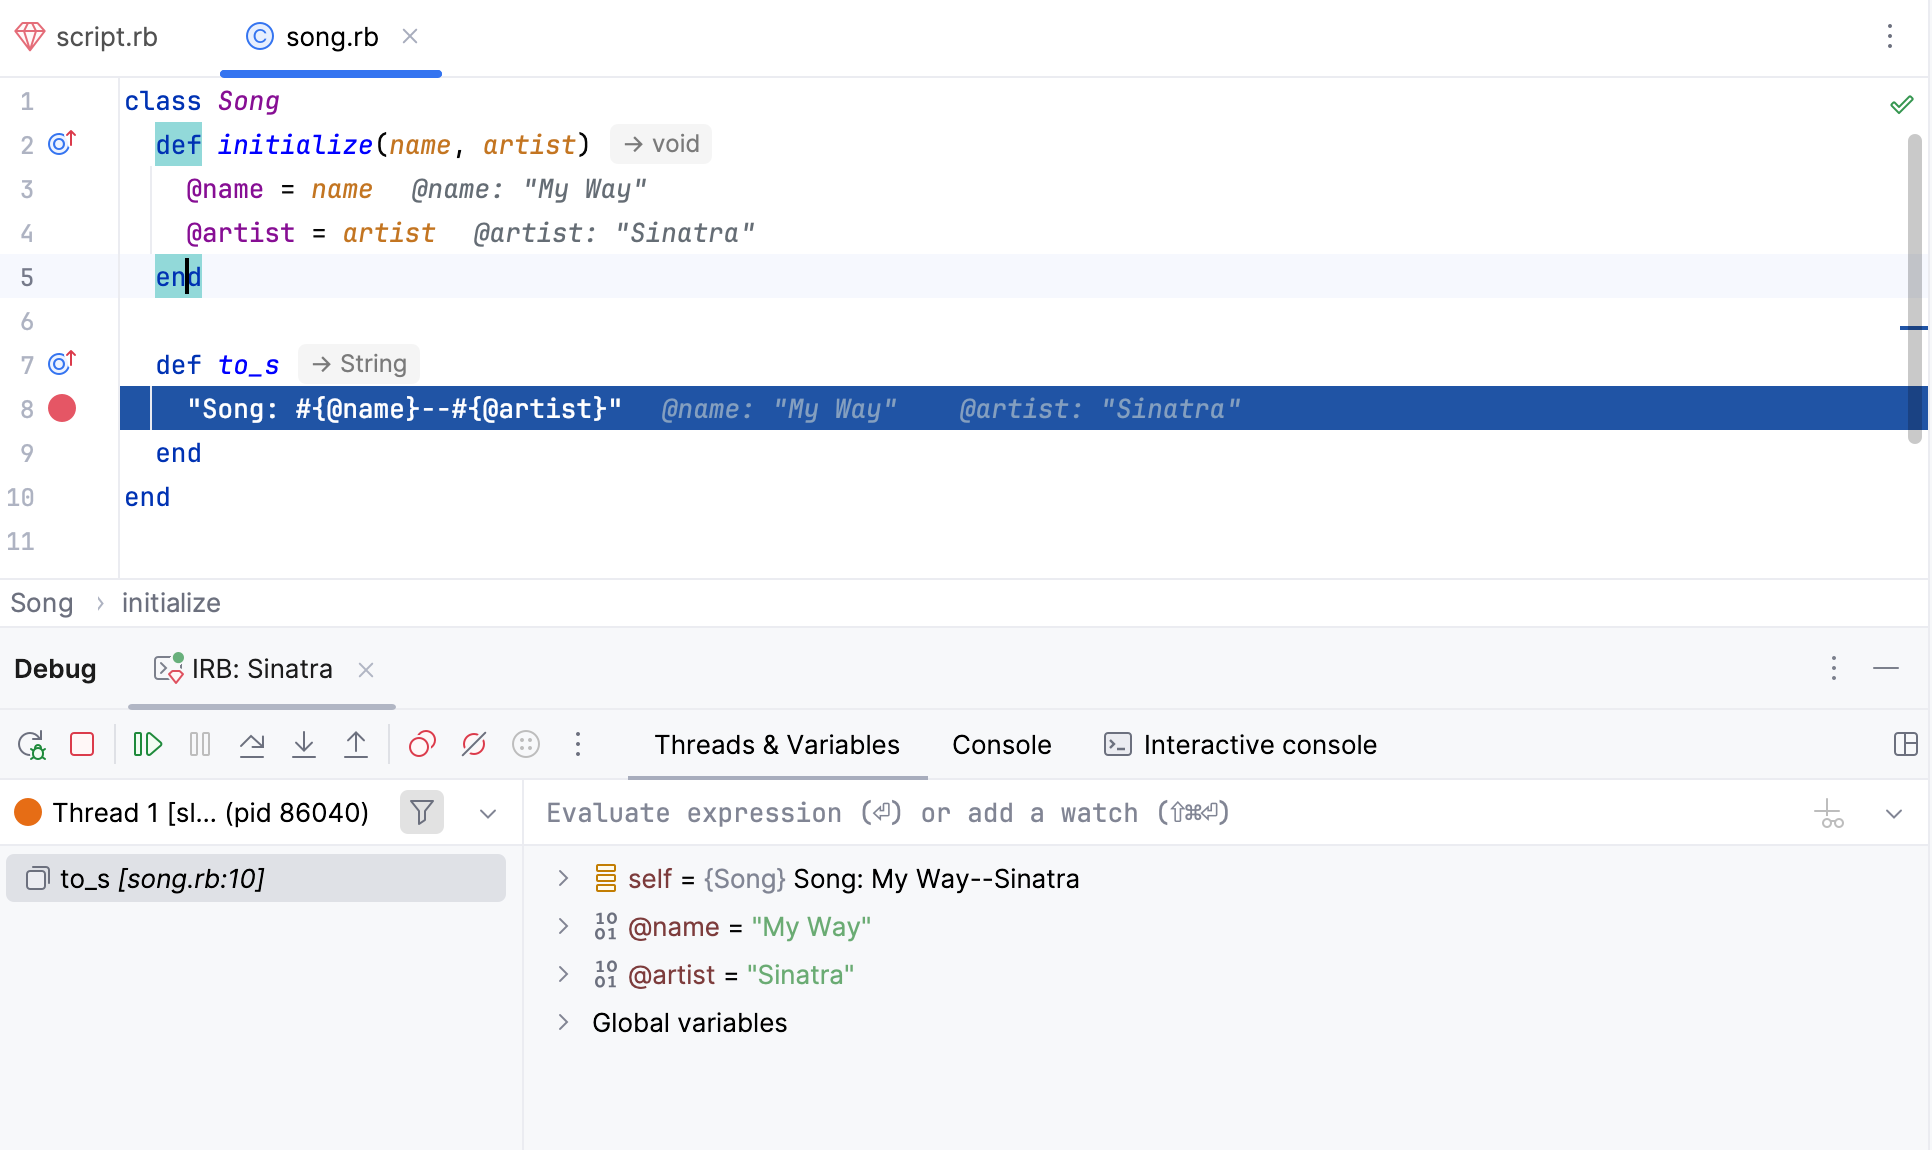
Task: Click the initialize breadcrumb
Action: (170, 602)
